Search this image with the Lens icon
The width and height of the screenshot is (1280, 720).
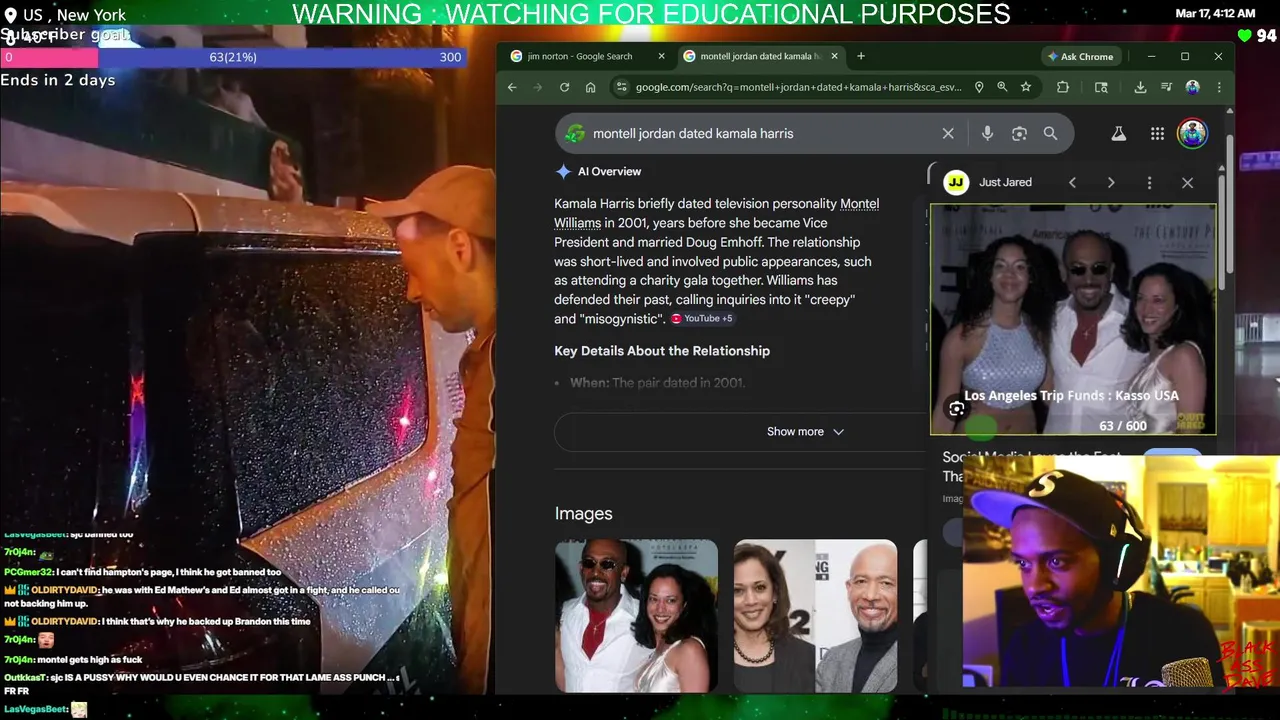point(956,408)
